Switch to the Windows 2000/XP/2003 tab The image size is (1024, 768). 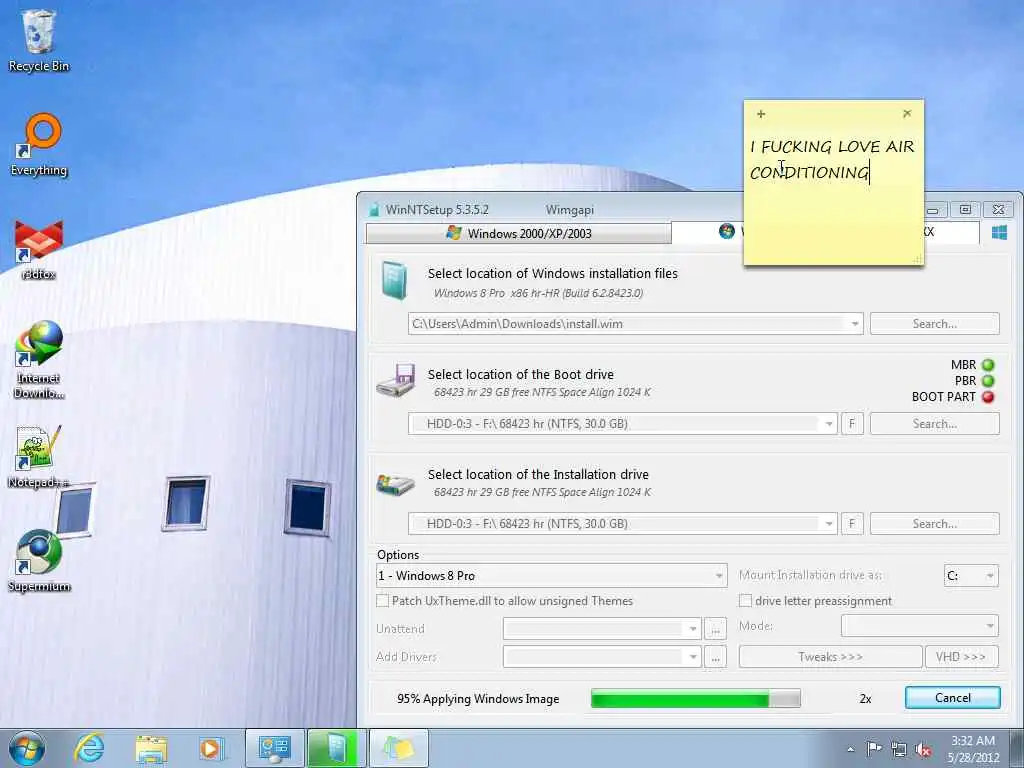pyautogui.click(x=519, y=233)
